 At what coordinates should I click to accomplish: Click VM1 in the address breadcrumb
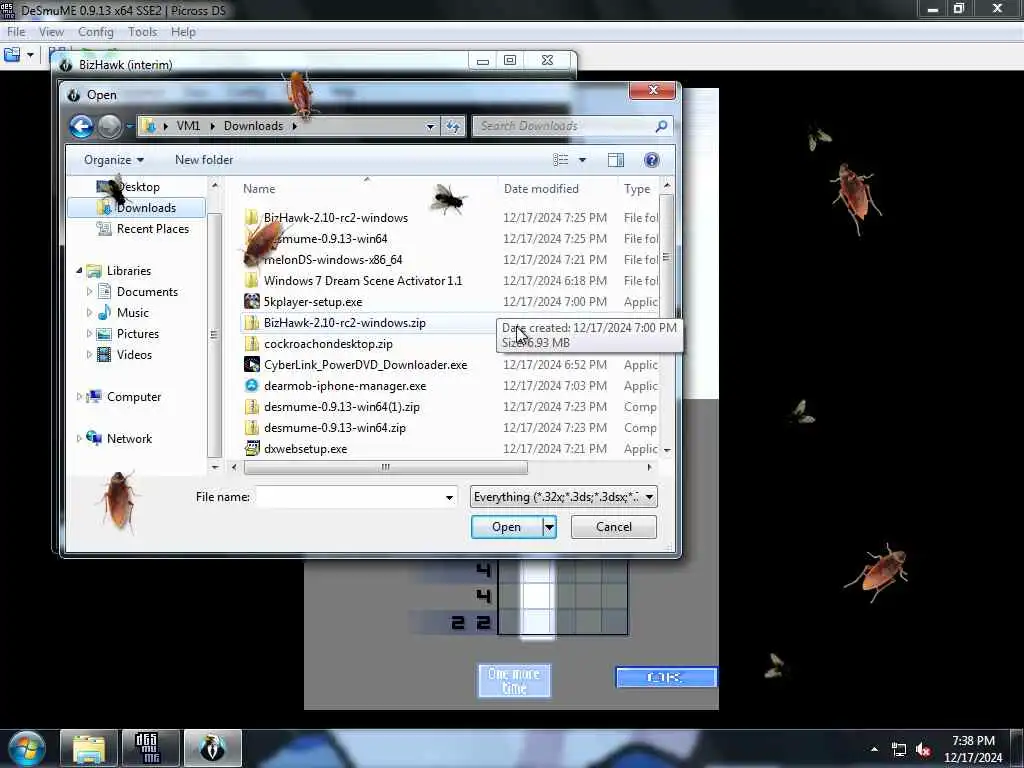coord(187,126)
